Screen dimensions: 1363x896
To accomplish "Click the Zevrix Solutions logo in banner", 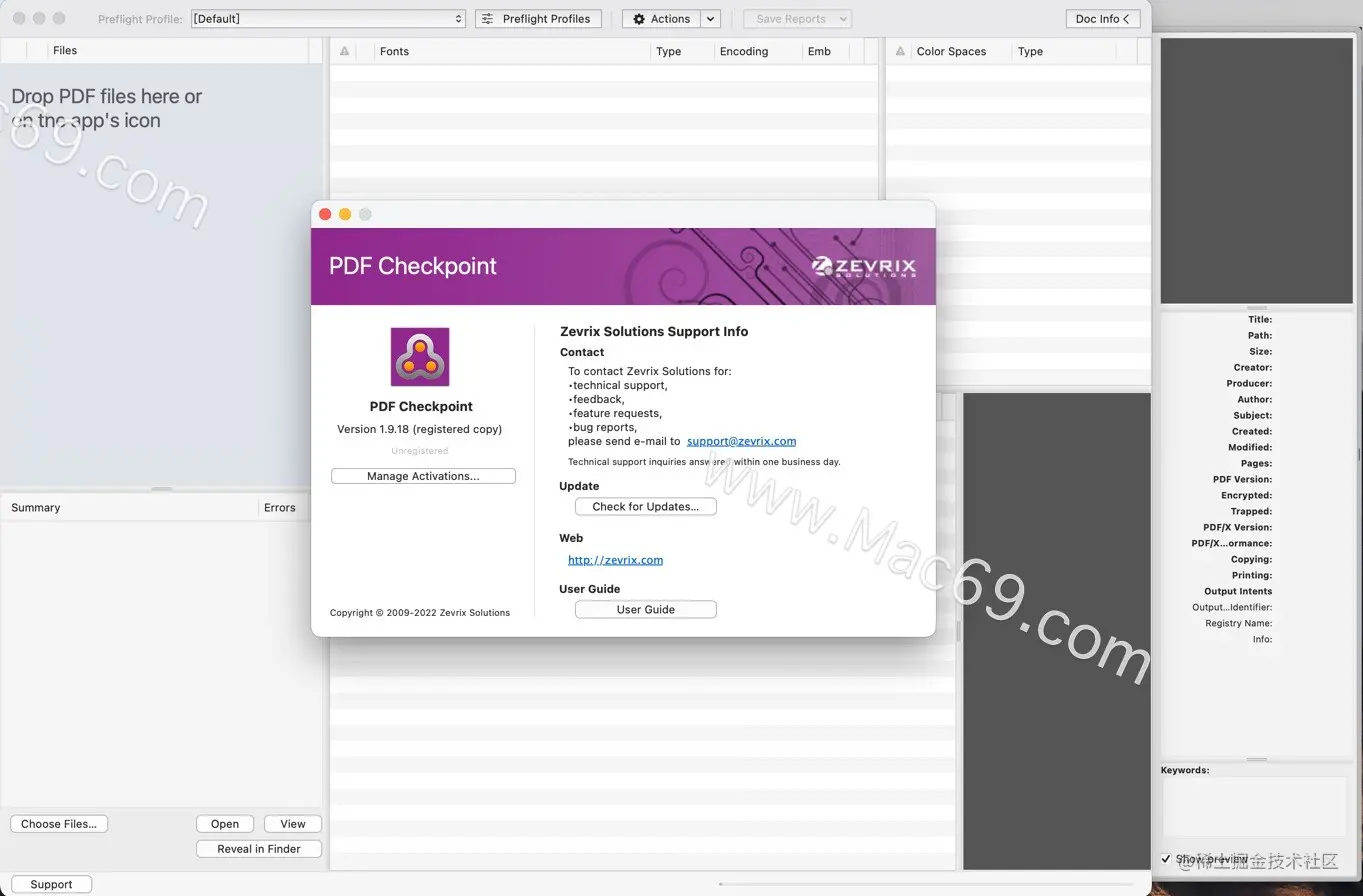I will (864, 267).
